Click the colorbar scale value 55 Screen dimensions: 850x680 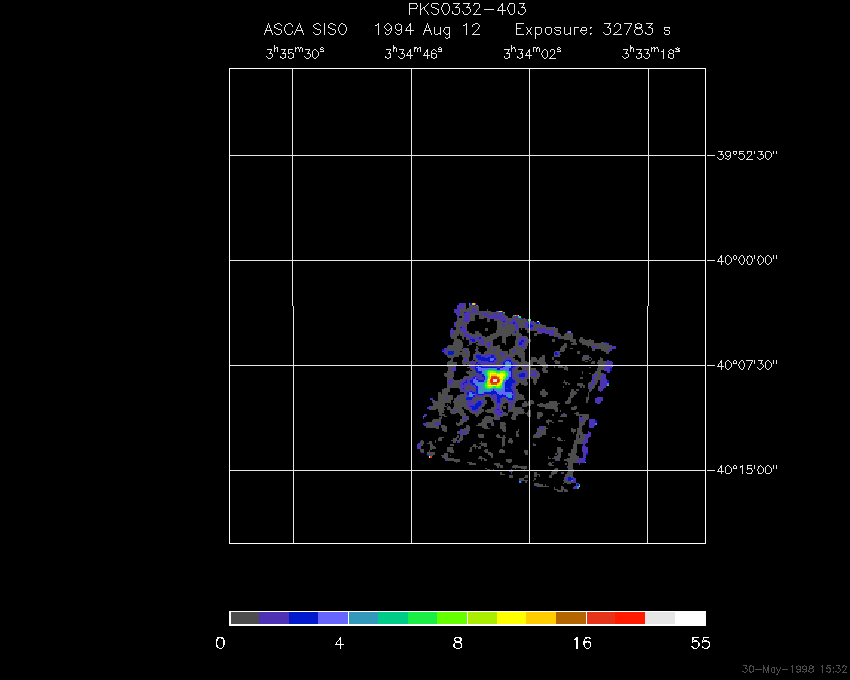point(700,644)
